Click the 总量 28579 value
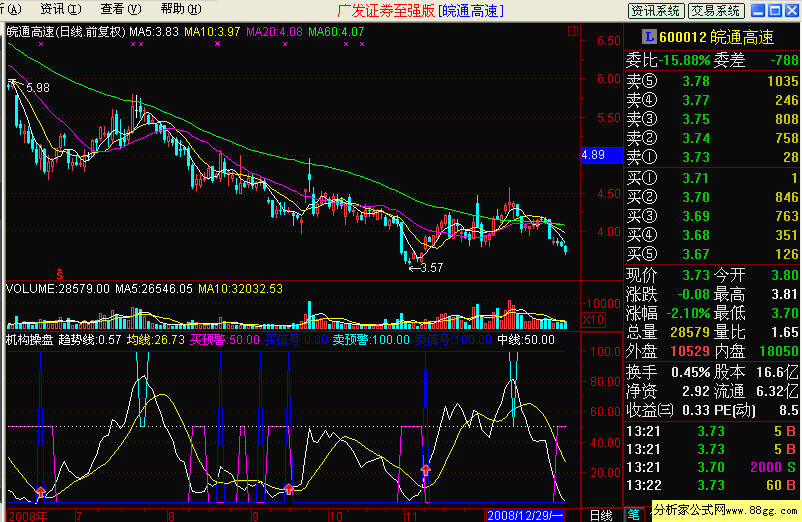Viewport: 802px width, 522px height. (690, 332)
